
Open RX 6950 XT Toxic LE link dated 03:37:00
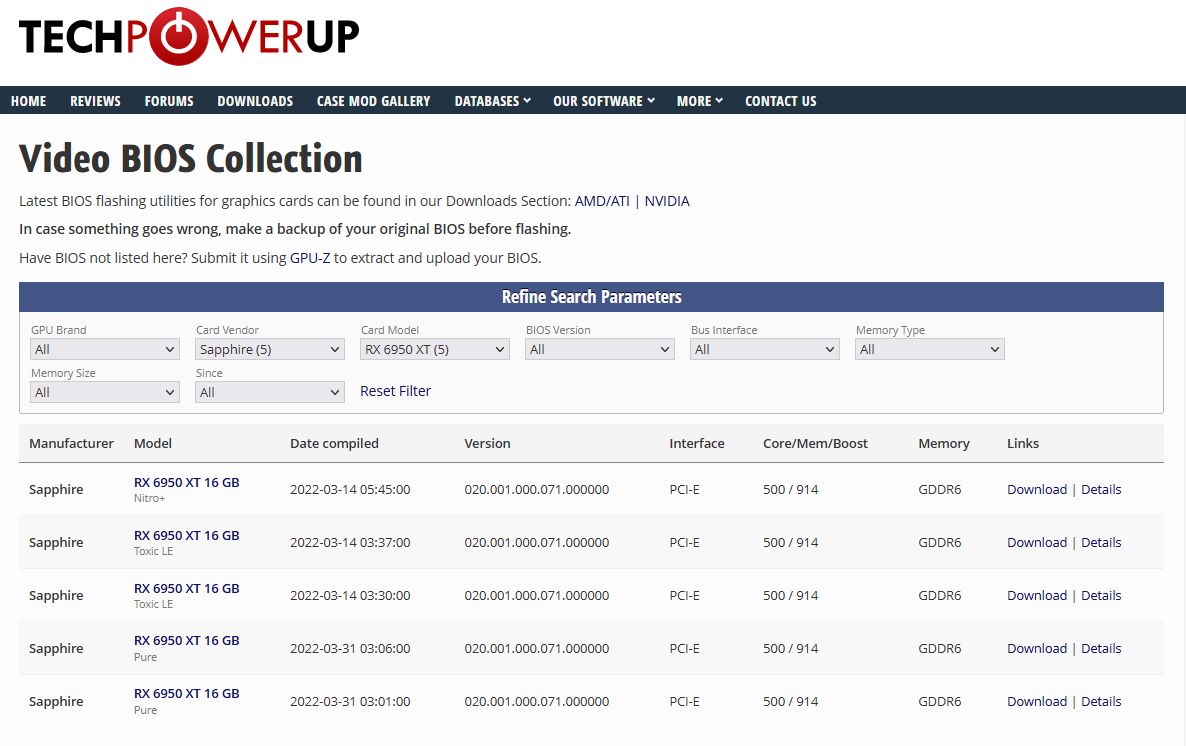pos(186,536)
